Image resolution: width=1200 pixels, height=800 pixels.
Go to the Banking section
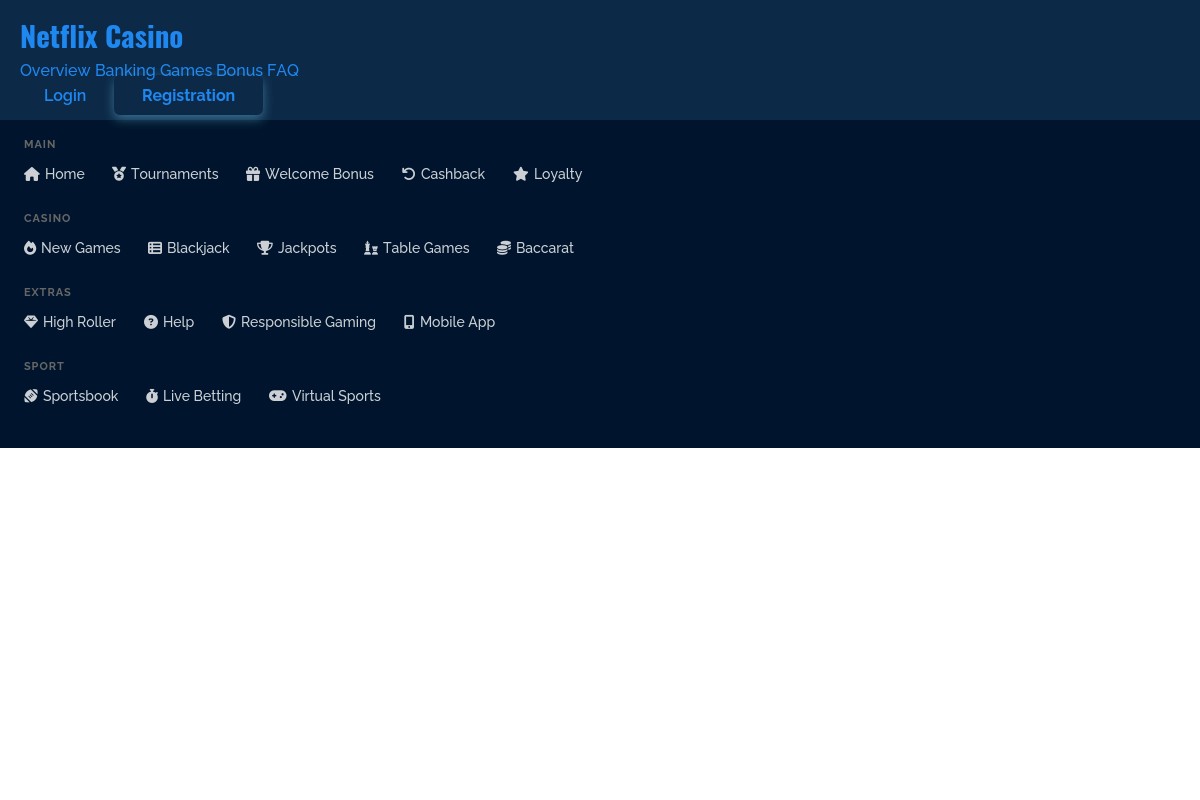[x=125, y=70]
